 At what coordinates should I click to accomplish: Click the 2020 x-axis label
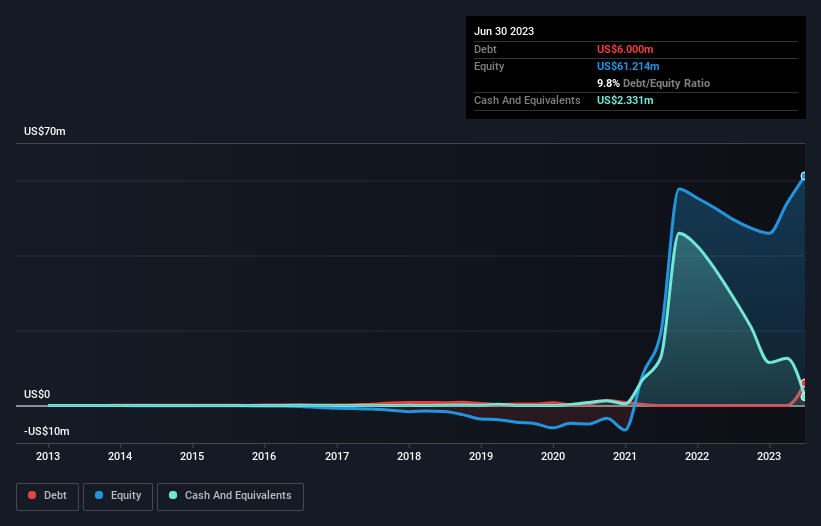(553, 456)
